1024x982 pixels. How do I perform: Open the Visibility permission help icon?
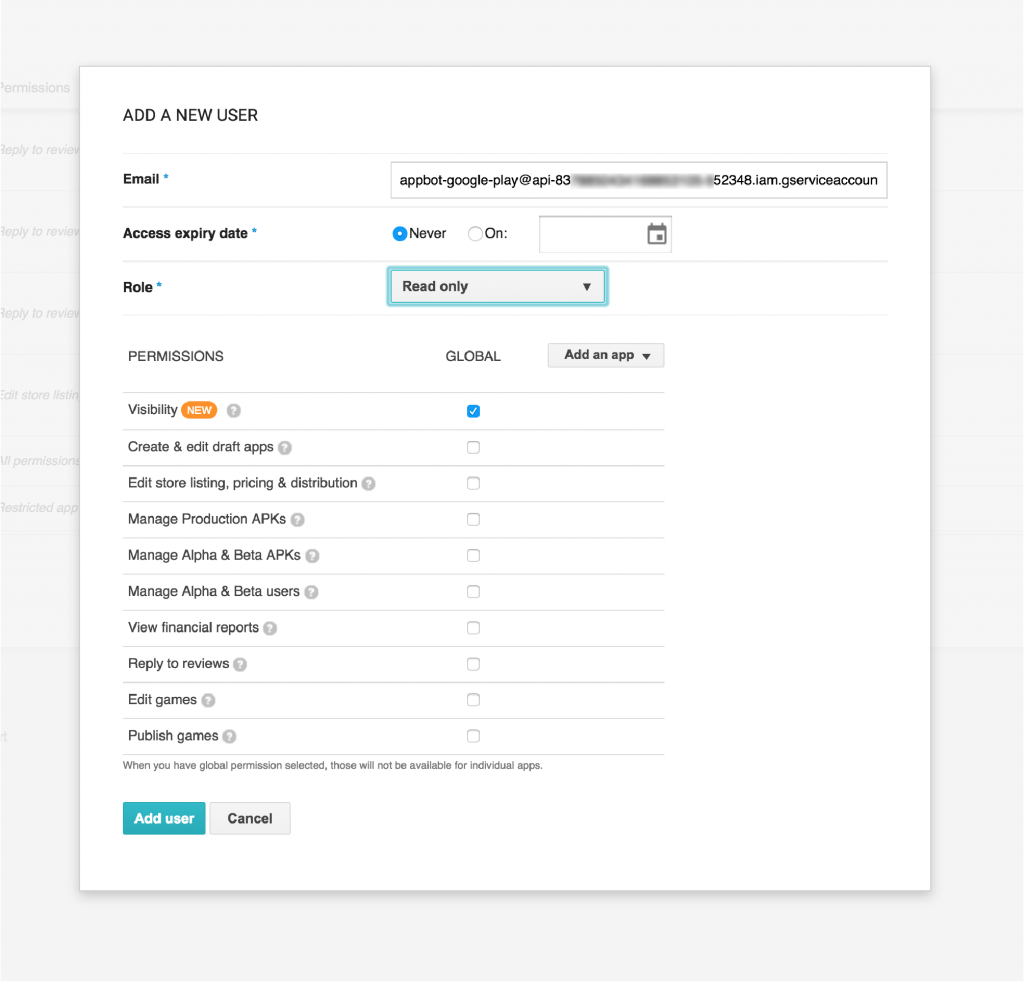click(x=233, y=410)
